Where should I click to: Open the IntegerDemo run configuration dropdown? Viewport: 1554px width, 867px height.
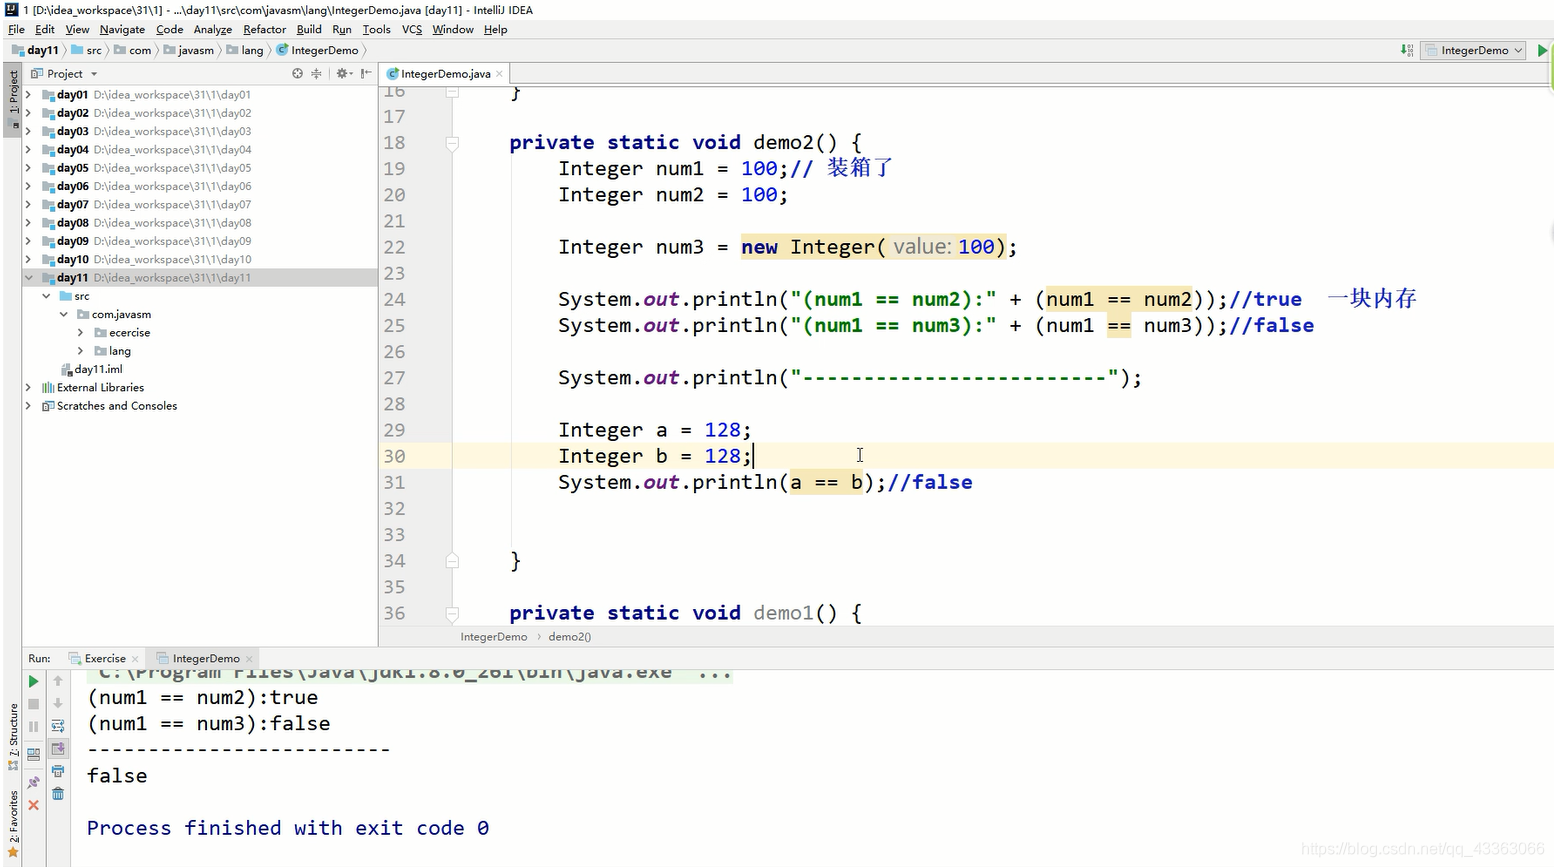1474,50
